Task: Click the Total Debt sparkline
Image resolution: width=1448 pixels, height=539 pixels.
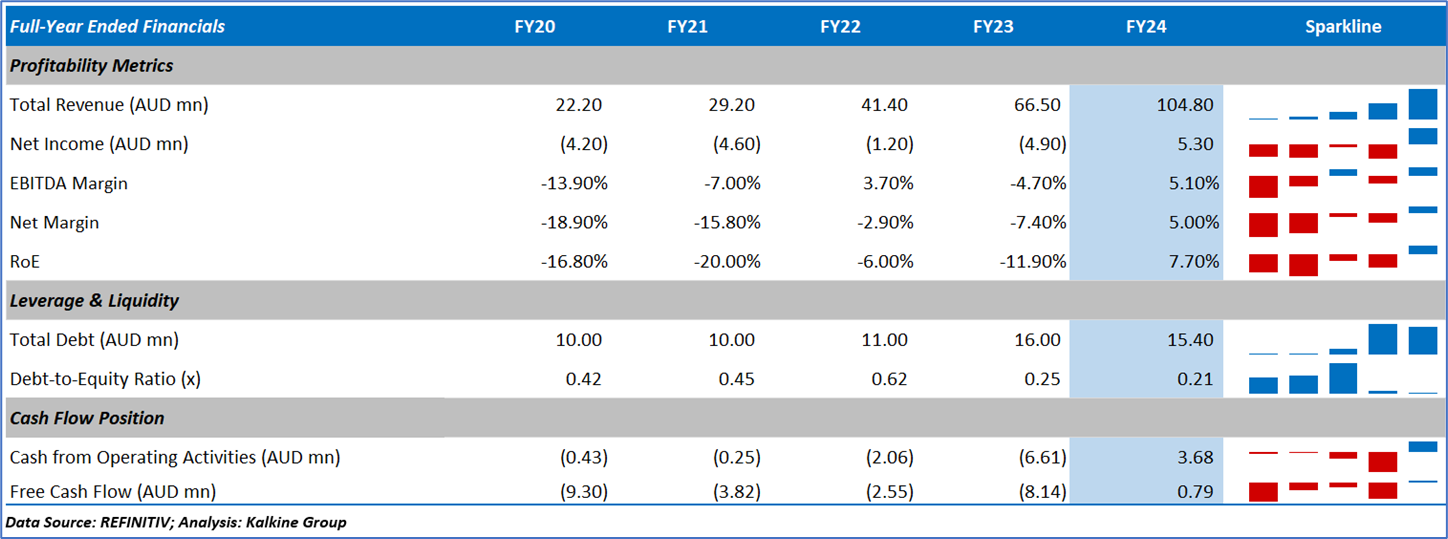Action: tap(1342, 340)
